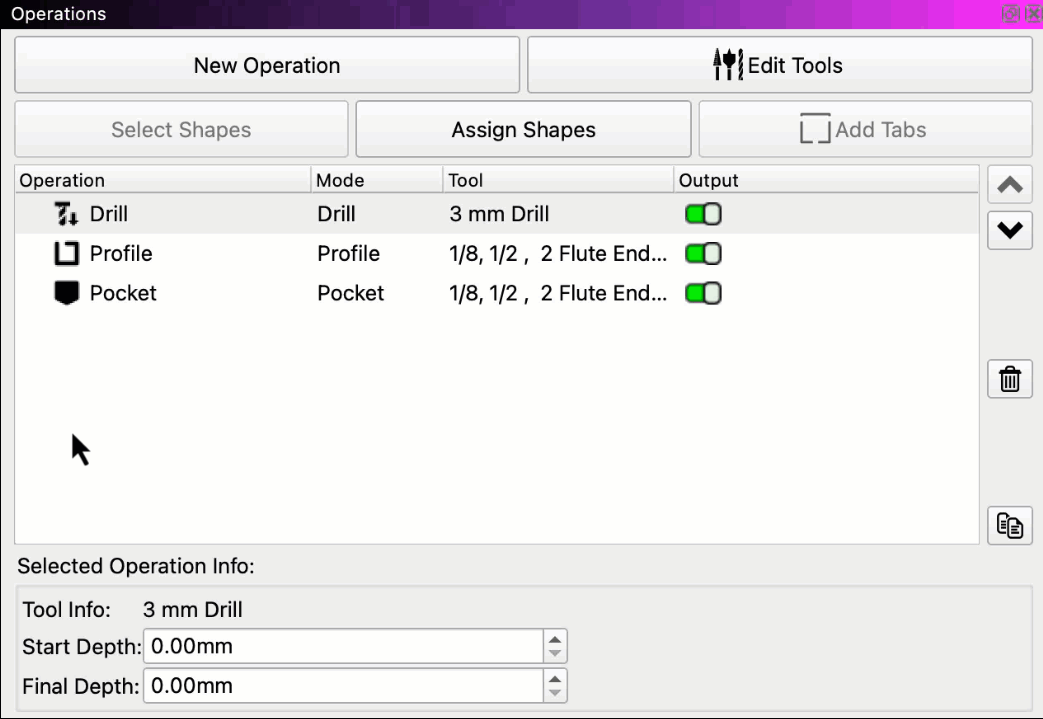The width and height of the screenshot is (1043, 719).
Task: Duplicate operation using copy icon
Action: [x=1009, y=526]
